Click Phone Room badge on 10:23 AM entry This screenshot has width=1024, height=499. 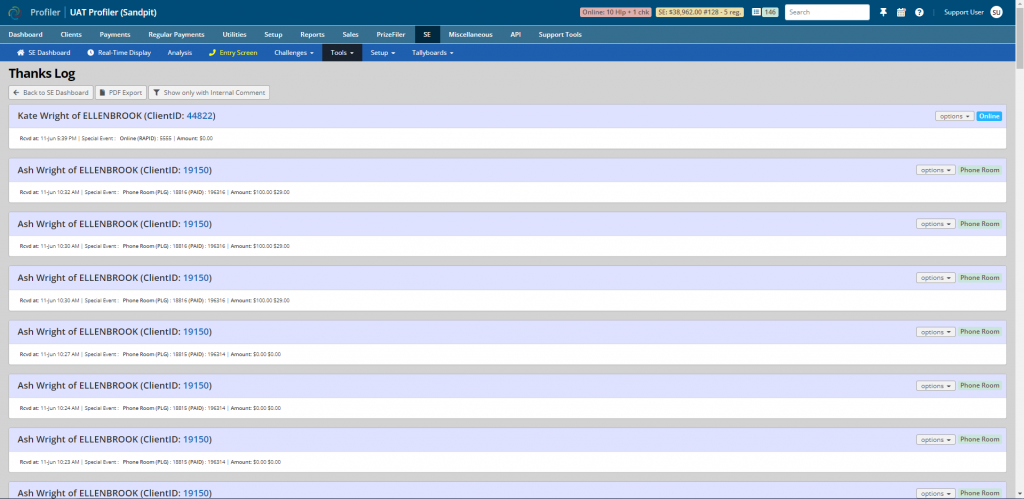[x=980, y=440]
